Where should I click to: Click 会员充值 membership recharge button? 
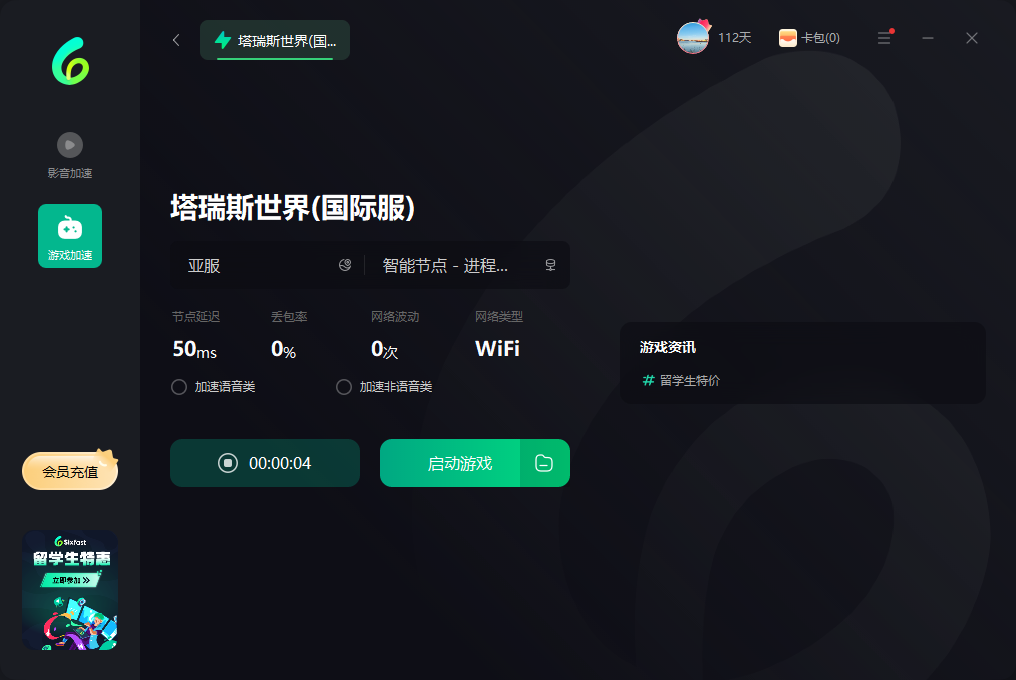(70, 471)
